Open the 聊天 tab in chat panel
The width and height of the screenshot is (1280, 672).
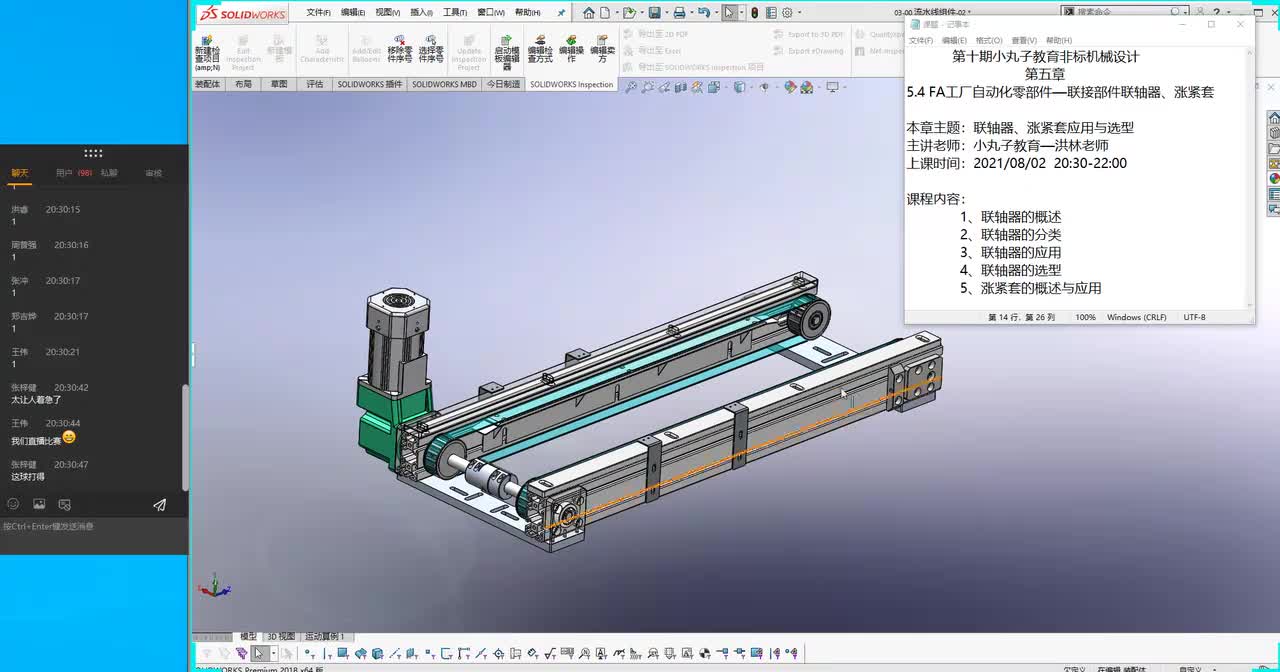(19, 173)
